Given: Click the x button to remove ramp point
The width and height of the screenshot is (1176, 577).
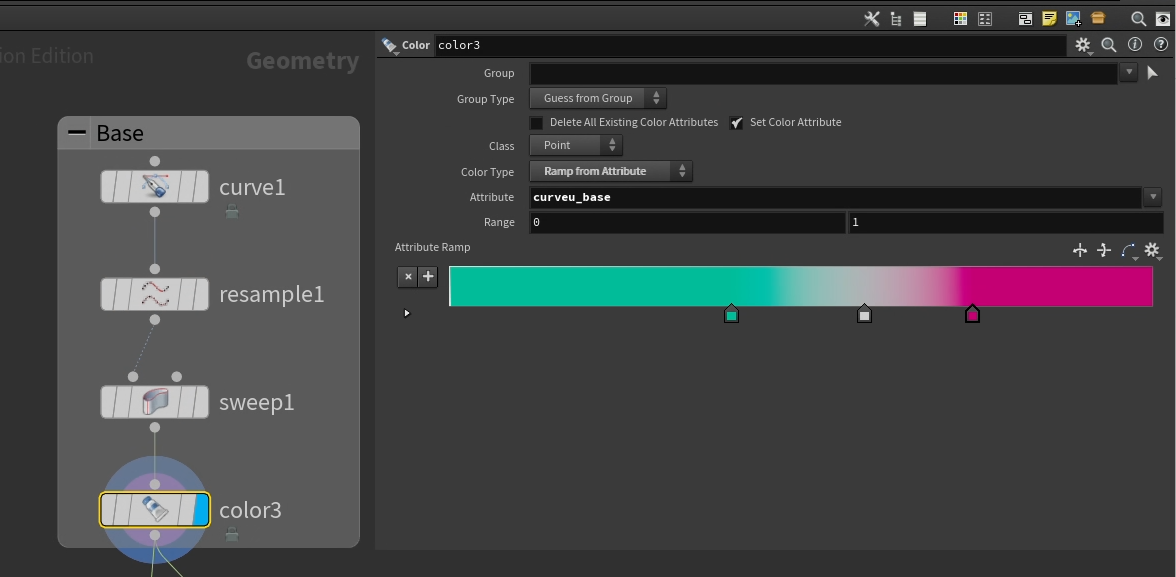Looking at the screenshot, I should [408, 277].
